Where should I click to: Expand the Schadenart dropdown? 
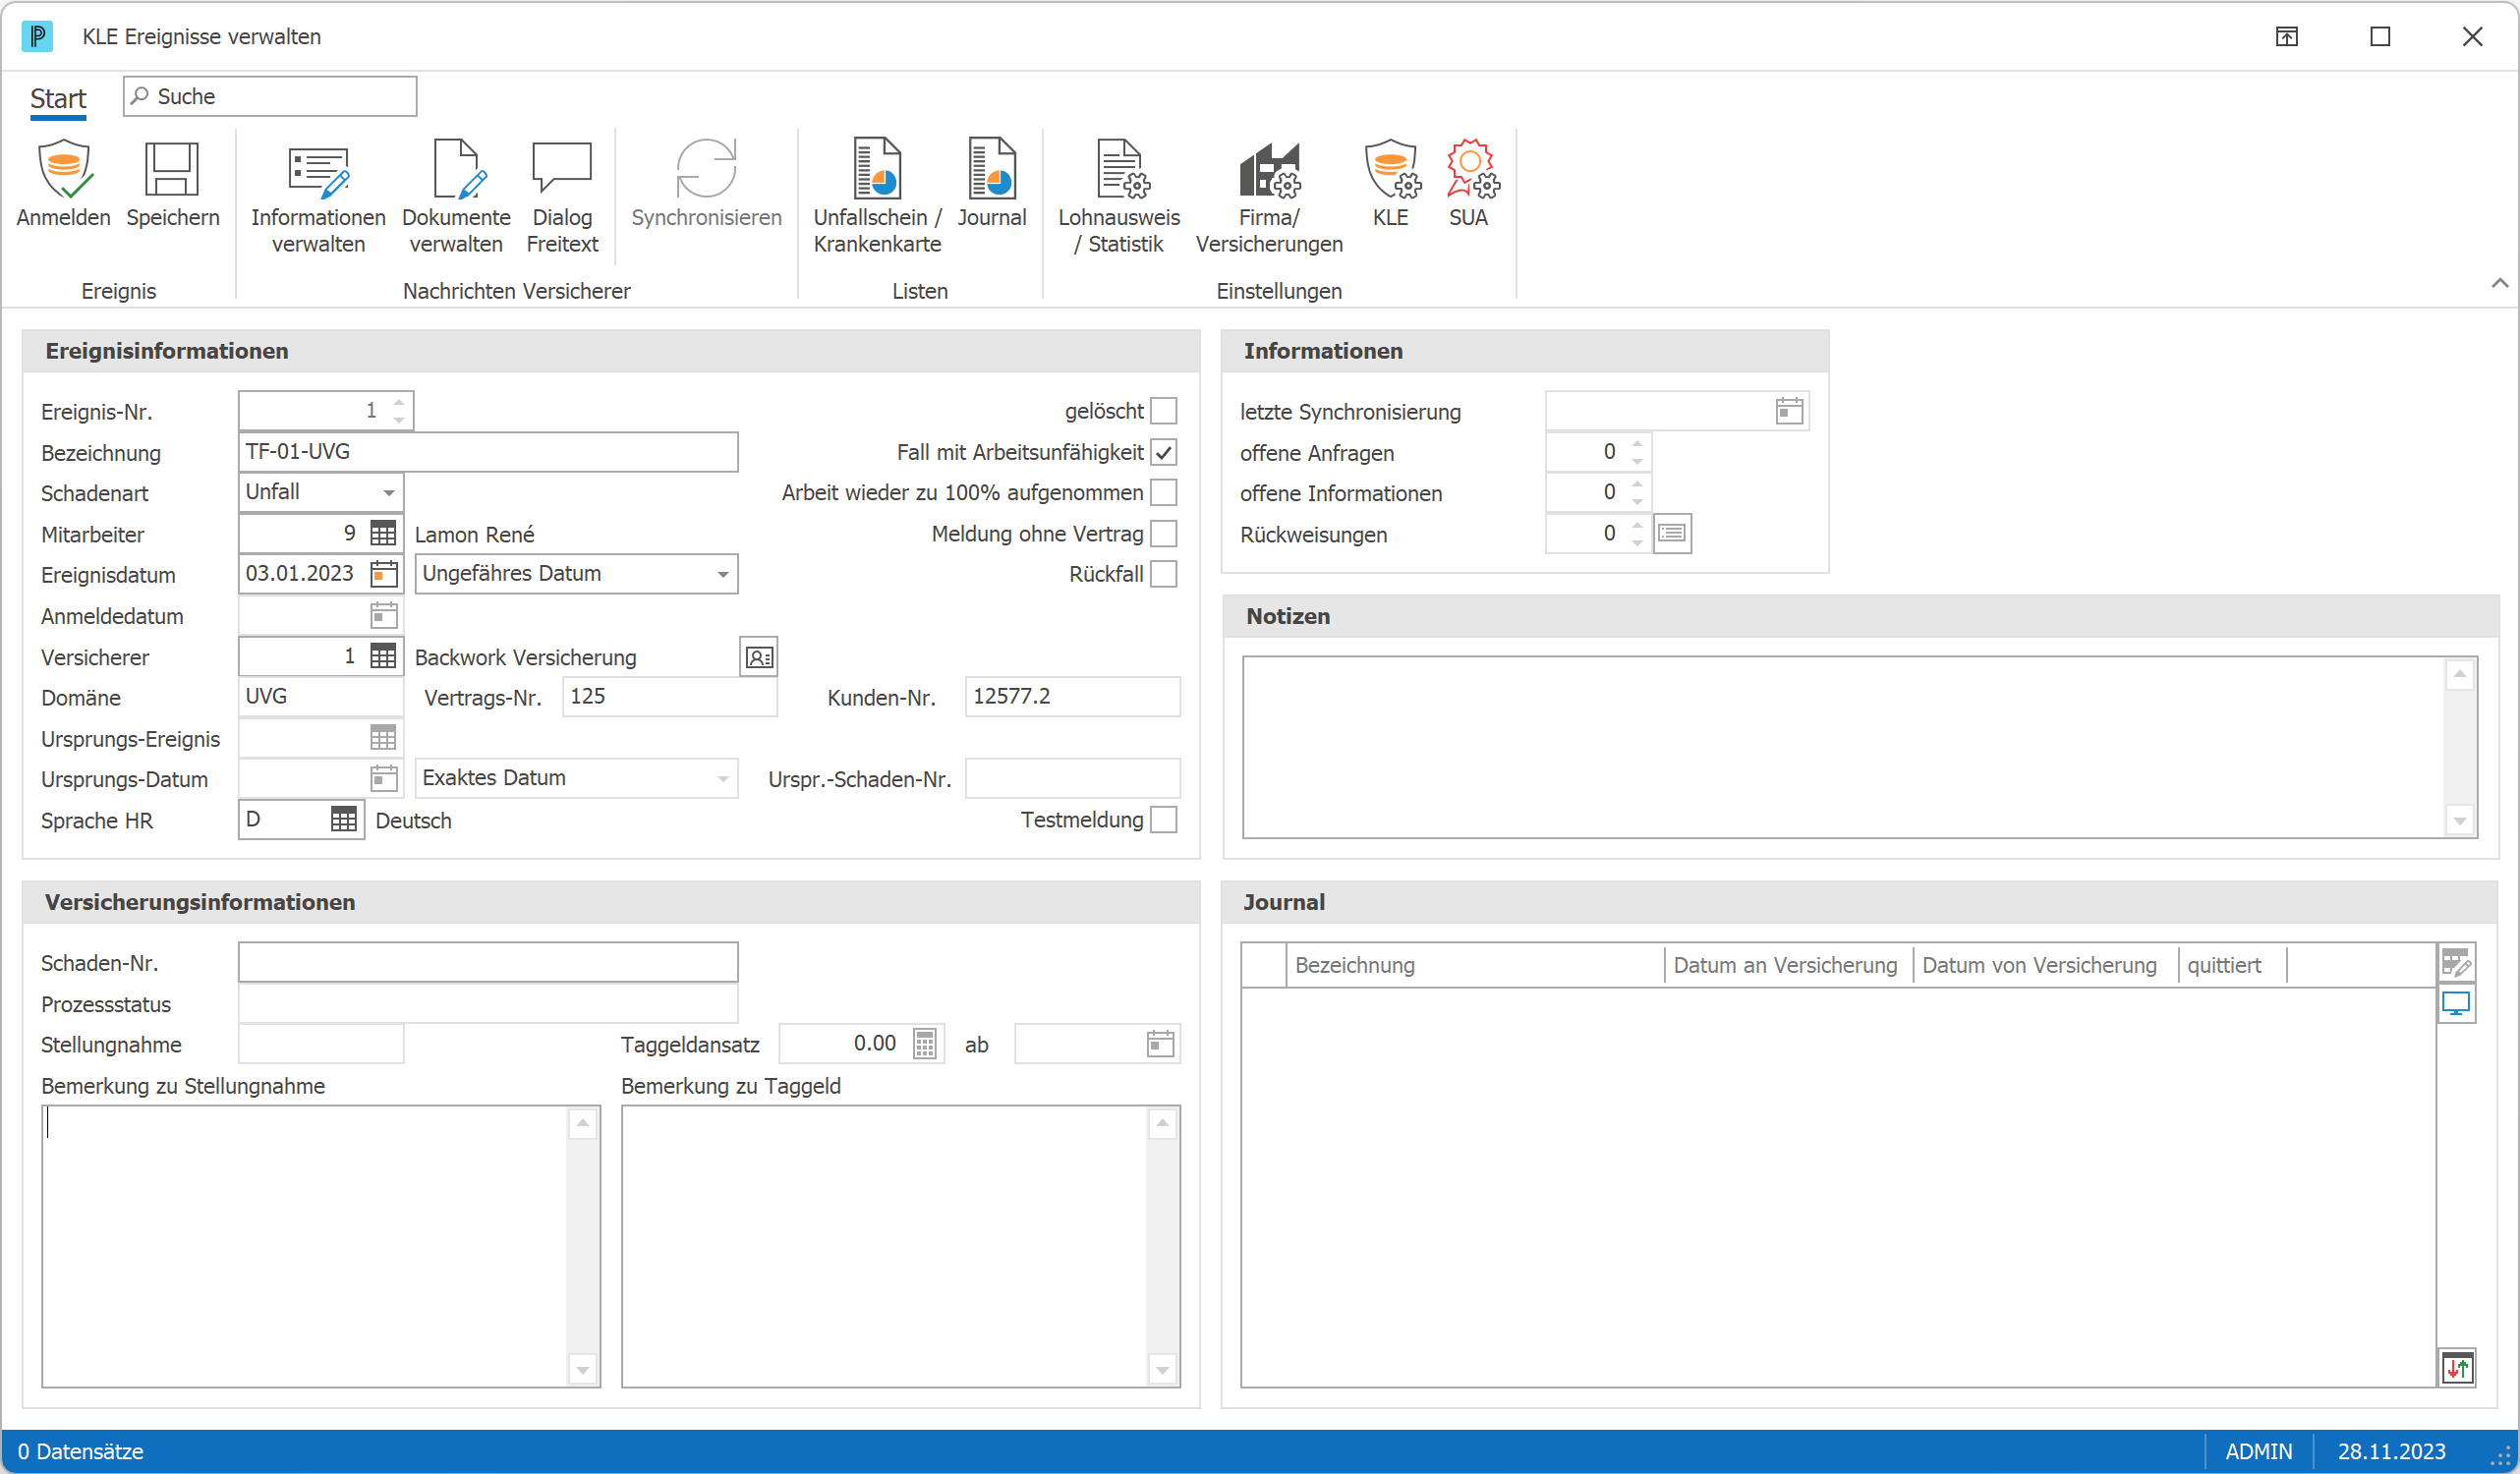[x=388, y=492]
